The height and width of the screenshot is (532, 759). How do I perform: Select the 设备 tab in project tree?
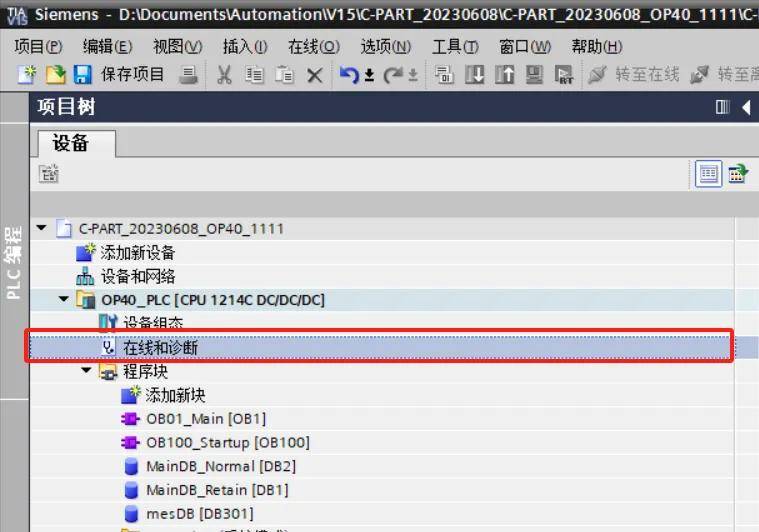click(76, 143)
